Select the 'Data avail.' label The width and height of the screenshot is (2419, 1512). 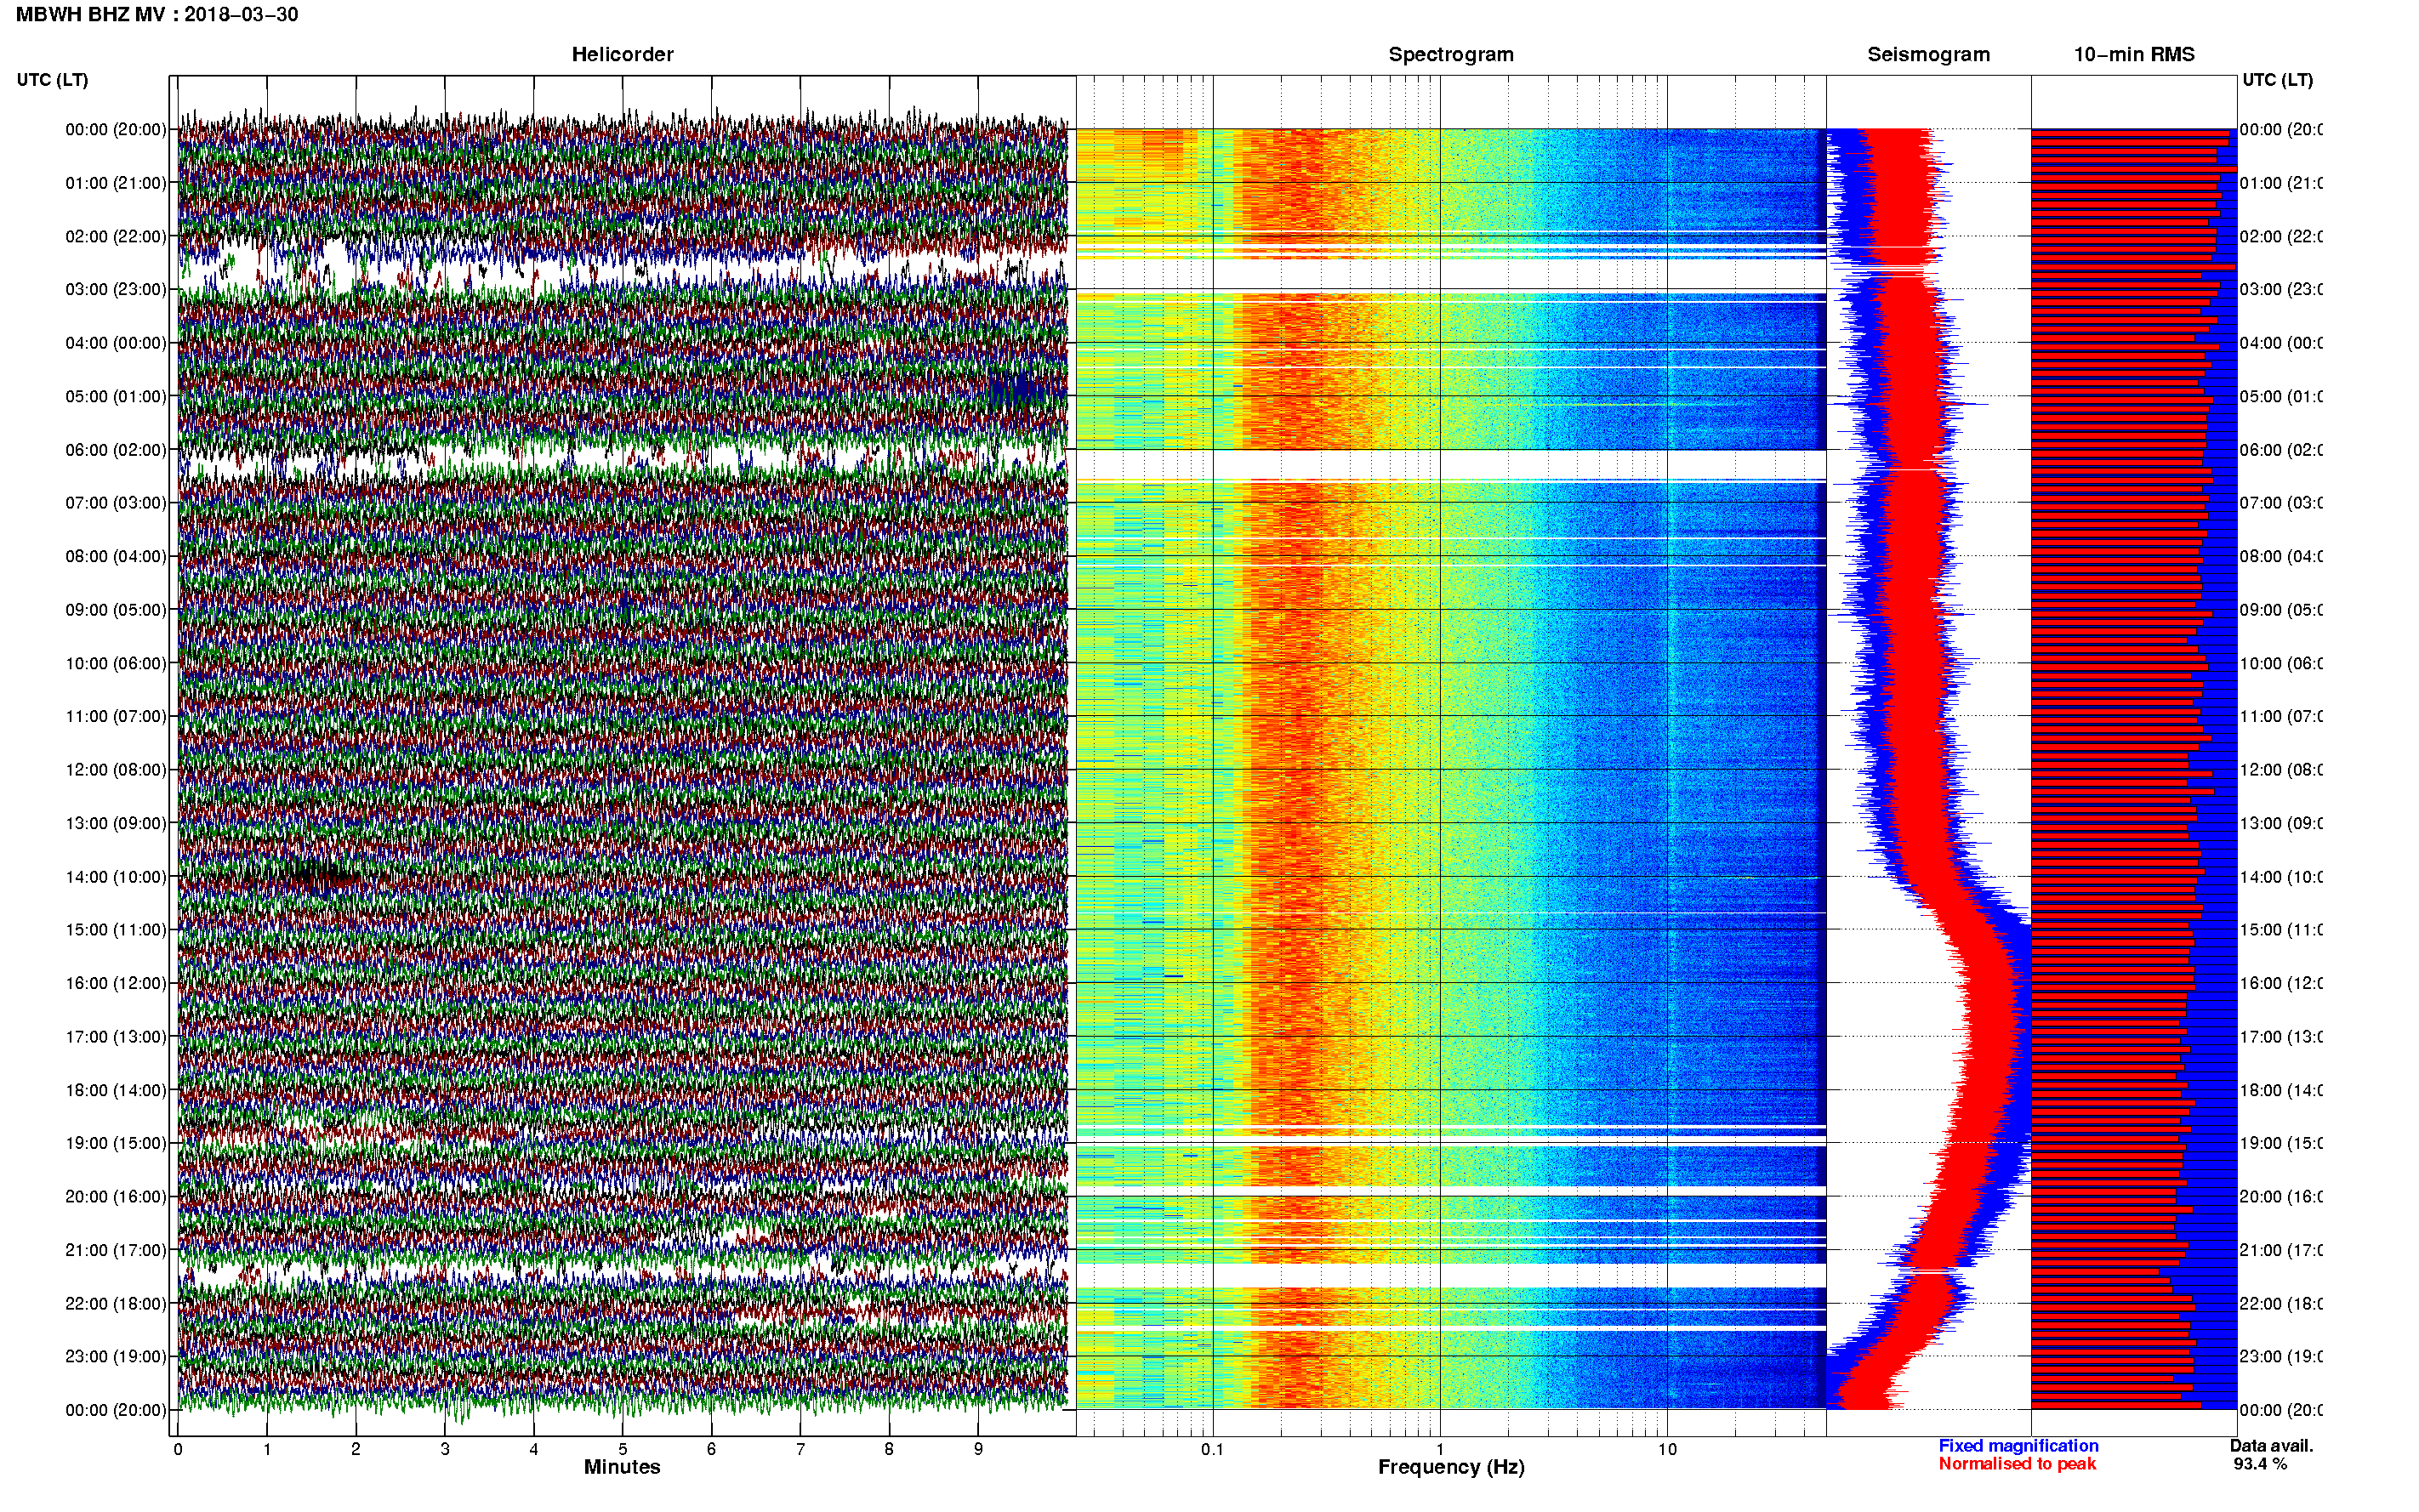click(2271, 1446)
